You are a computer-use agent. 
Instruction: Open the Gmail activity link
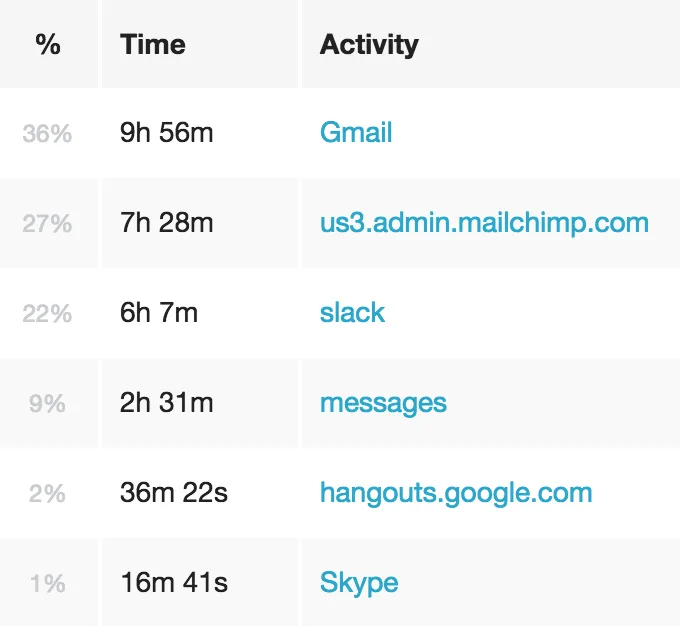pos(356,133)
